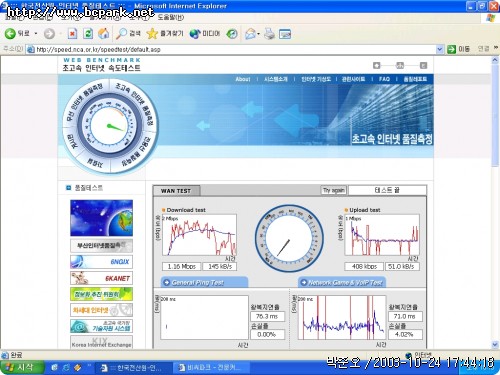Click the 6KANET banner in sidebar
The width and height of the screenshot is (500, 375).
(x=101, y=278)
